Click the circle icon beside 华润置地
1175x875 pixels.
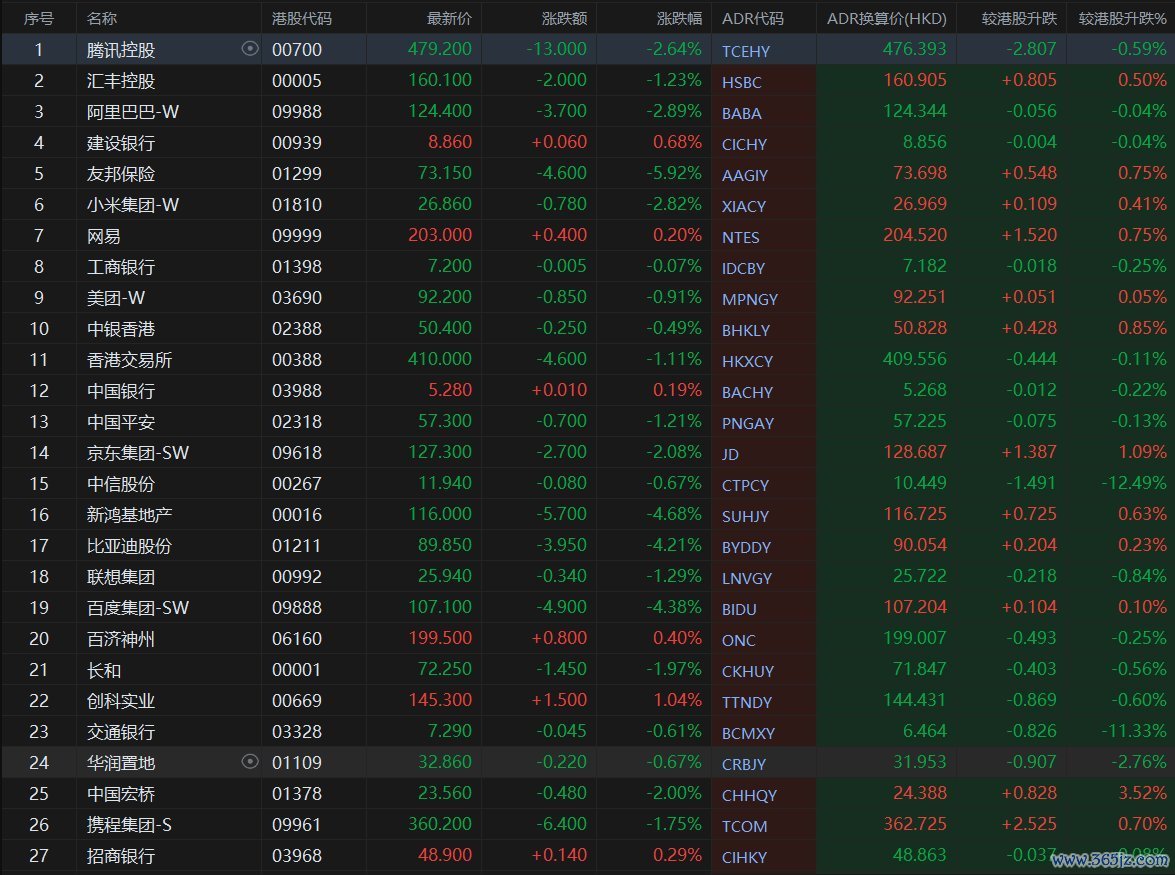[250, 762]
